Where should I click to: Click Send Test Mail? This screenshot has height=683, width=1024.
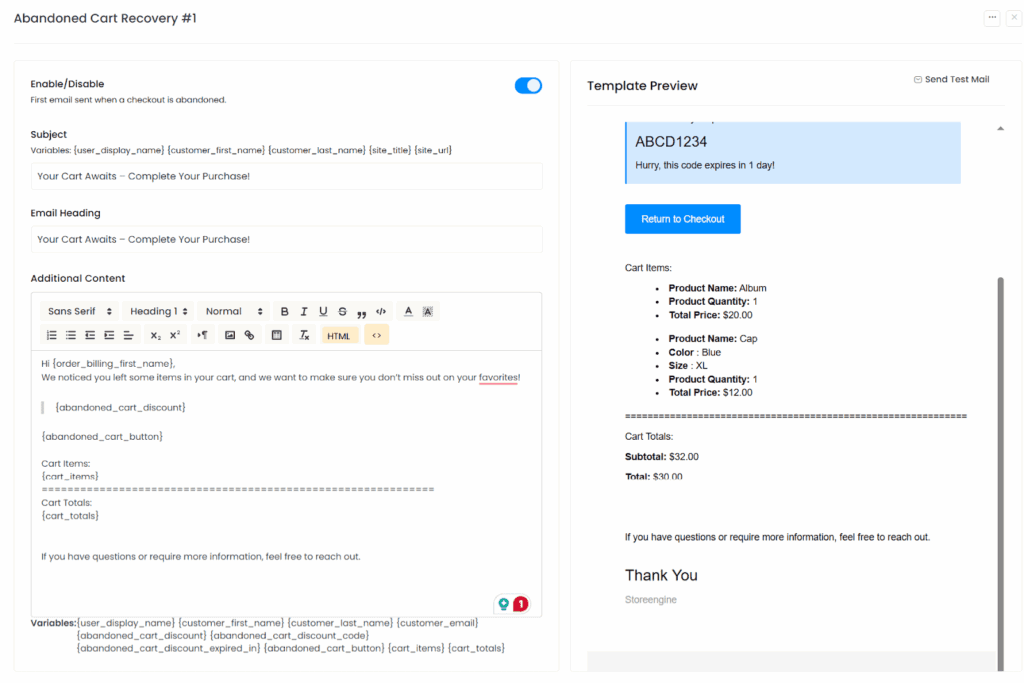pos(951,78)
